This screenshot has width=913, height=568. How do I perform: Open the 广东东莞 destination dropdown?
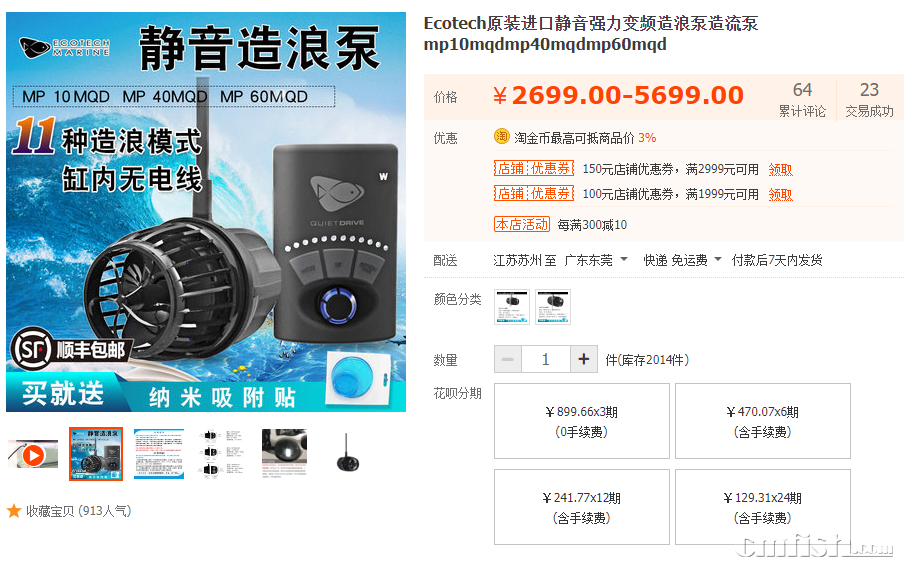point(596,260)
